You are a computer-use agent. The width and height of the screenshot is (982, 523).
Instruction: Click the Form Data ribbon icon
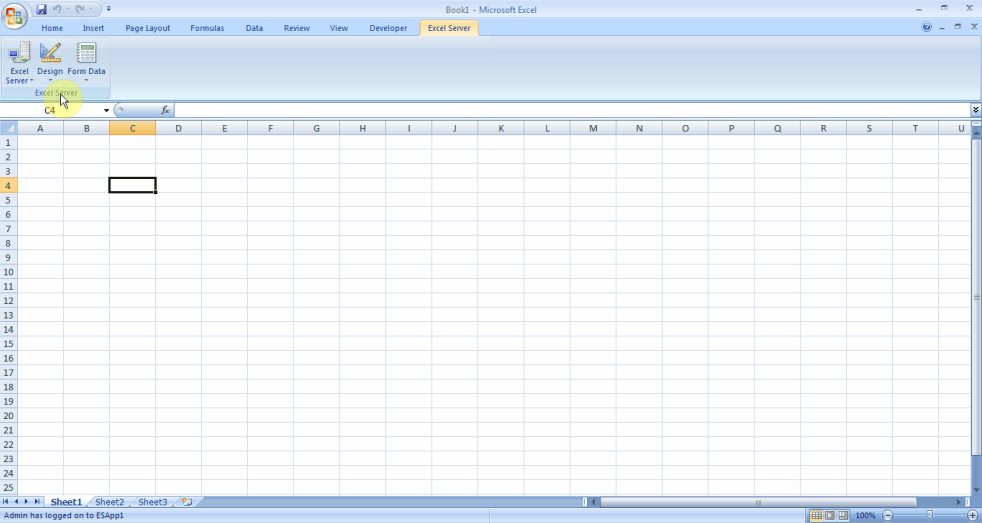pyautogui.click(x=86, y=63)
